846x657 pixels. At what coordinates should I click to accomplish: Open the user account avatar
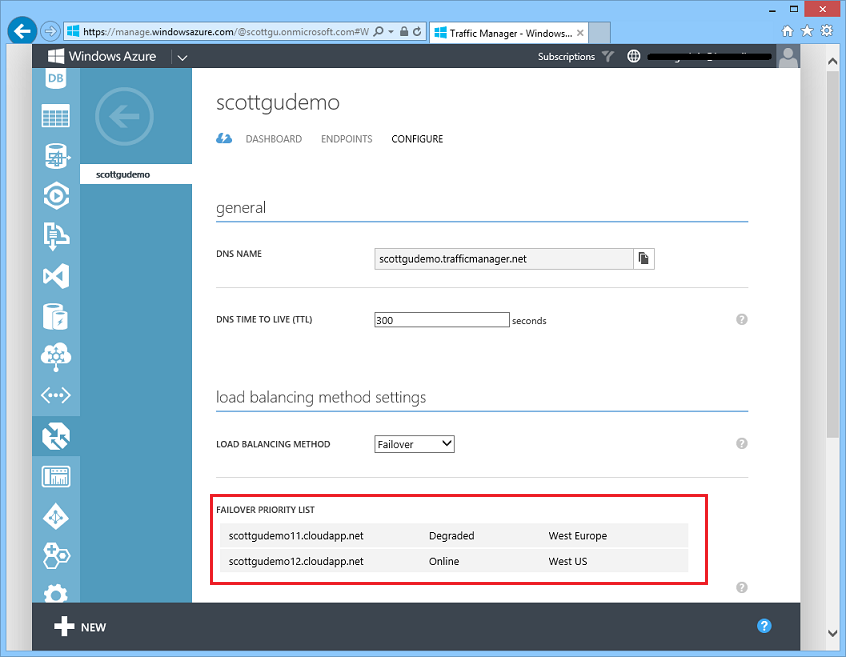[x=788, y=56]
